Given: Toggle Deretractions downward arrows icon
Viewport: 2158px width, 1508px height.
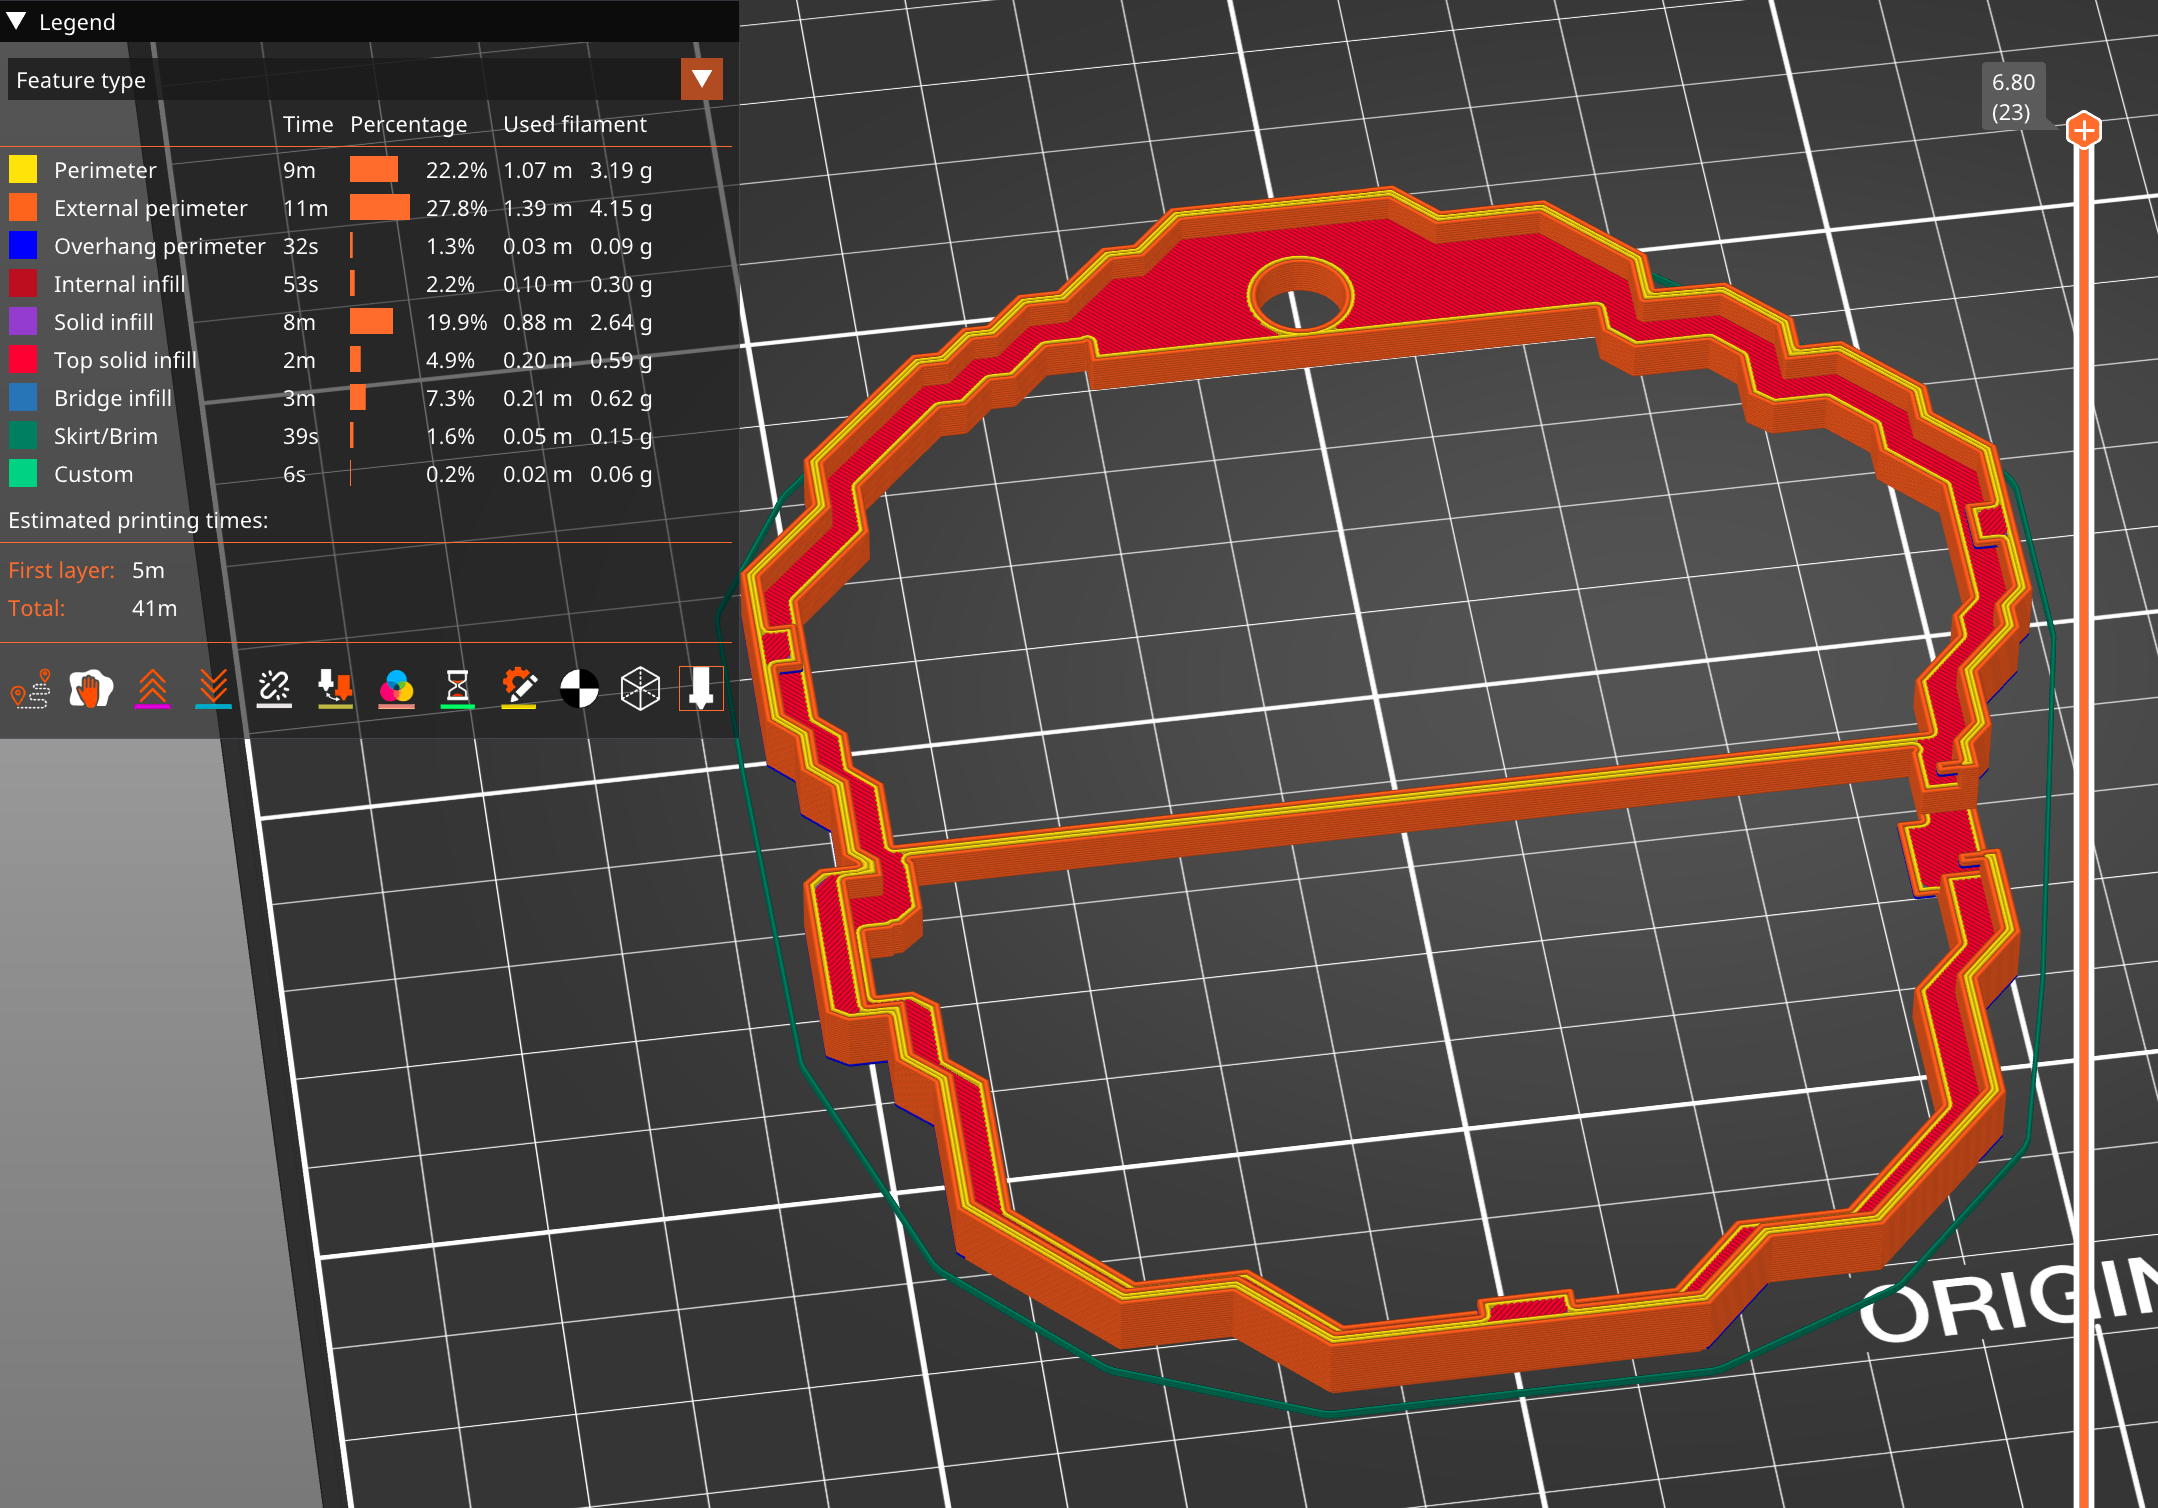Looking at the screenshot, I should (213, 689).
